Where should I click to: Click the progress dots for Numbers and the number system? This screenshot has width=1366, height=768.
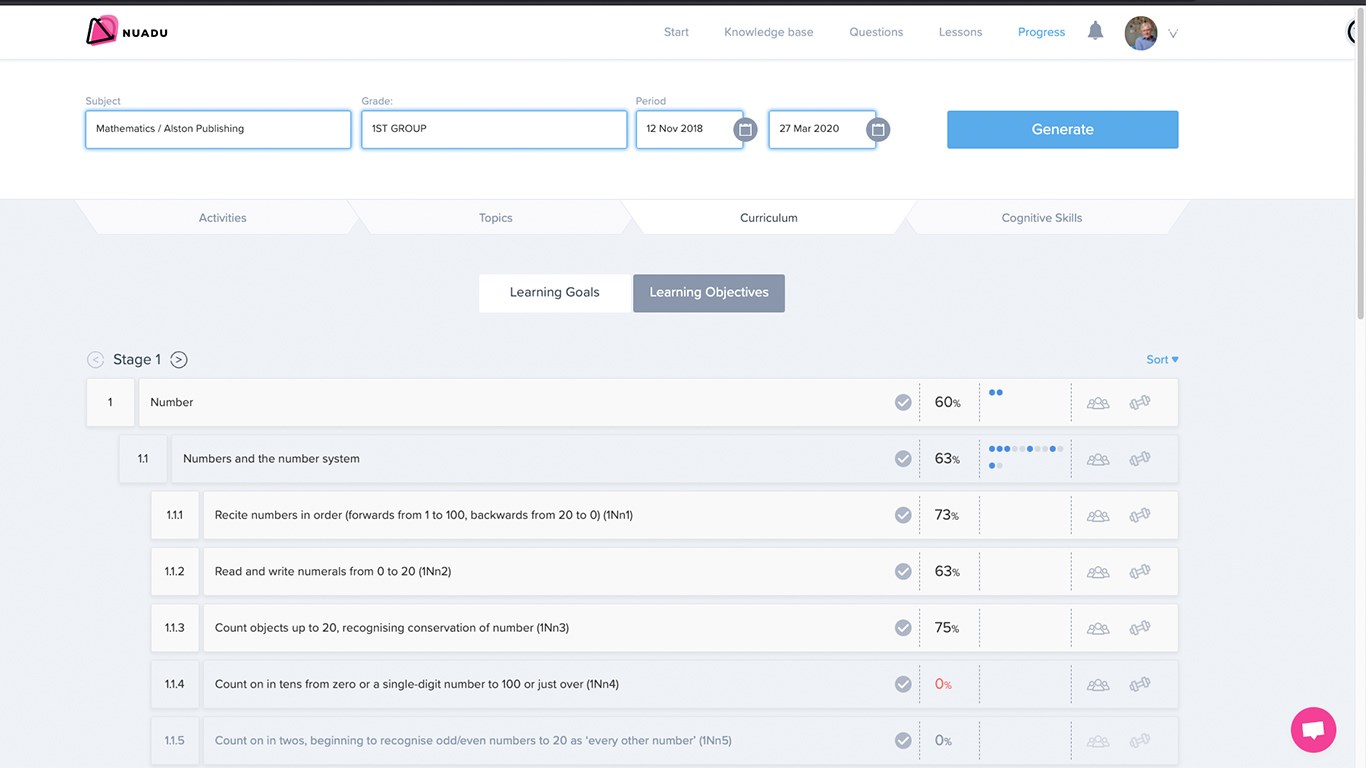[1026, 458]
